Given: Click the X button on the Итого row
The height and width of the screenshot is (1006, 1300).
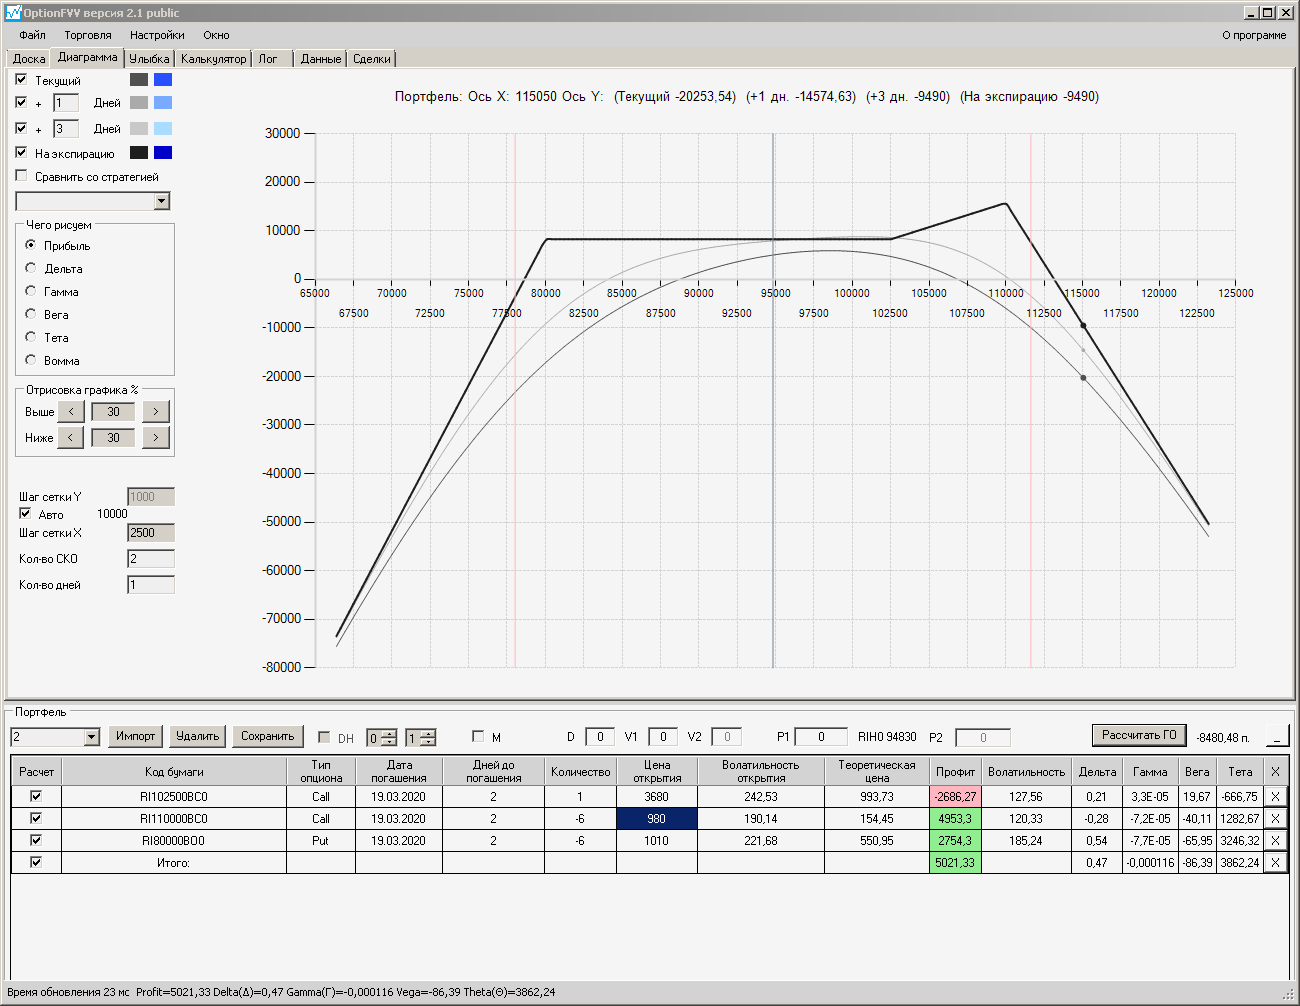Looking at the screenshot, I should pyautogui.click(x=1275, y=863).
